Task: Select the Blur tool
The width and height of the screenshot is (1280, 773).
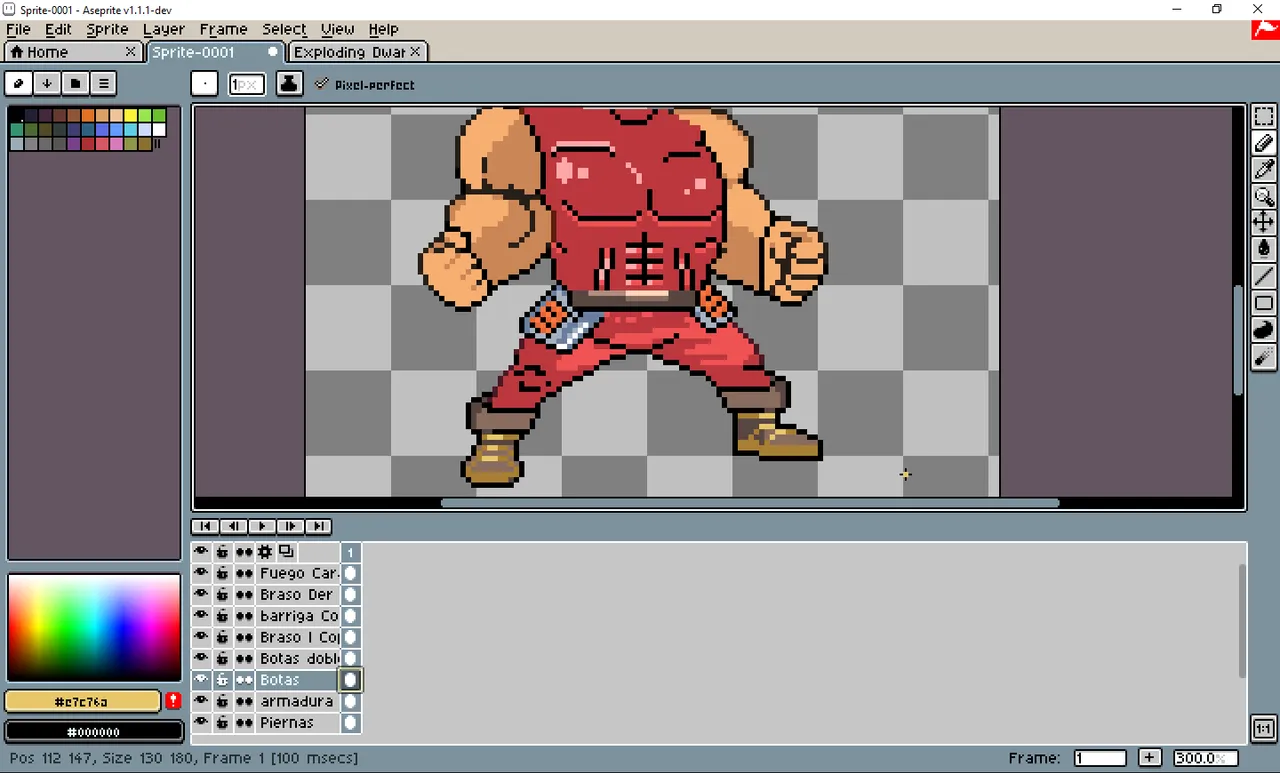Action: click(x=1264, y=355)
